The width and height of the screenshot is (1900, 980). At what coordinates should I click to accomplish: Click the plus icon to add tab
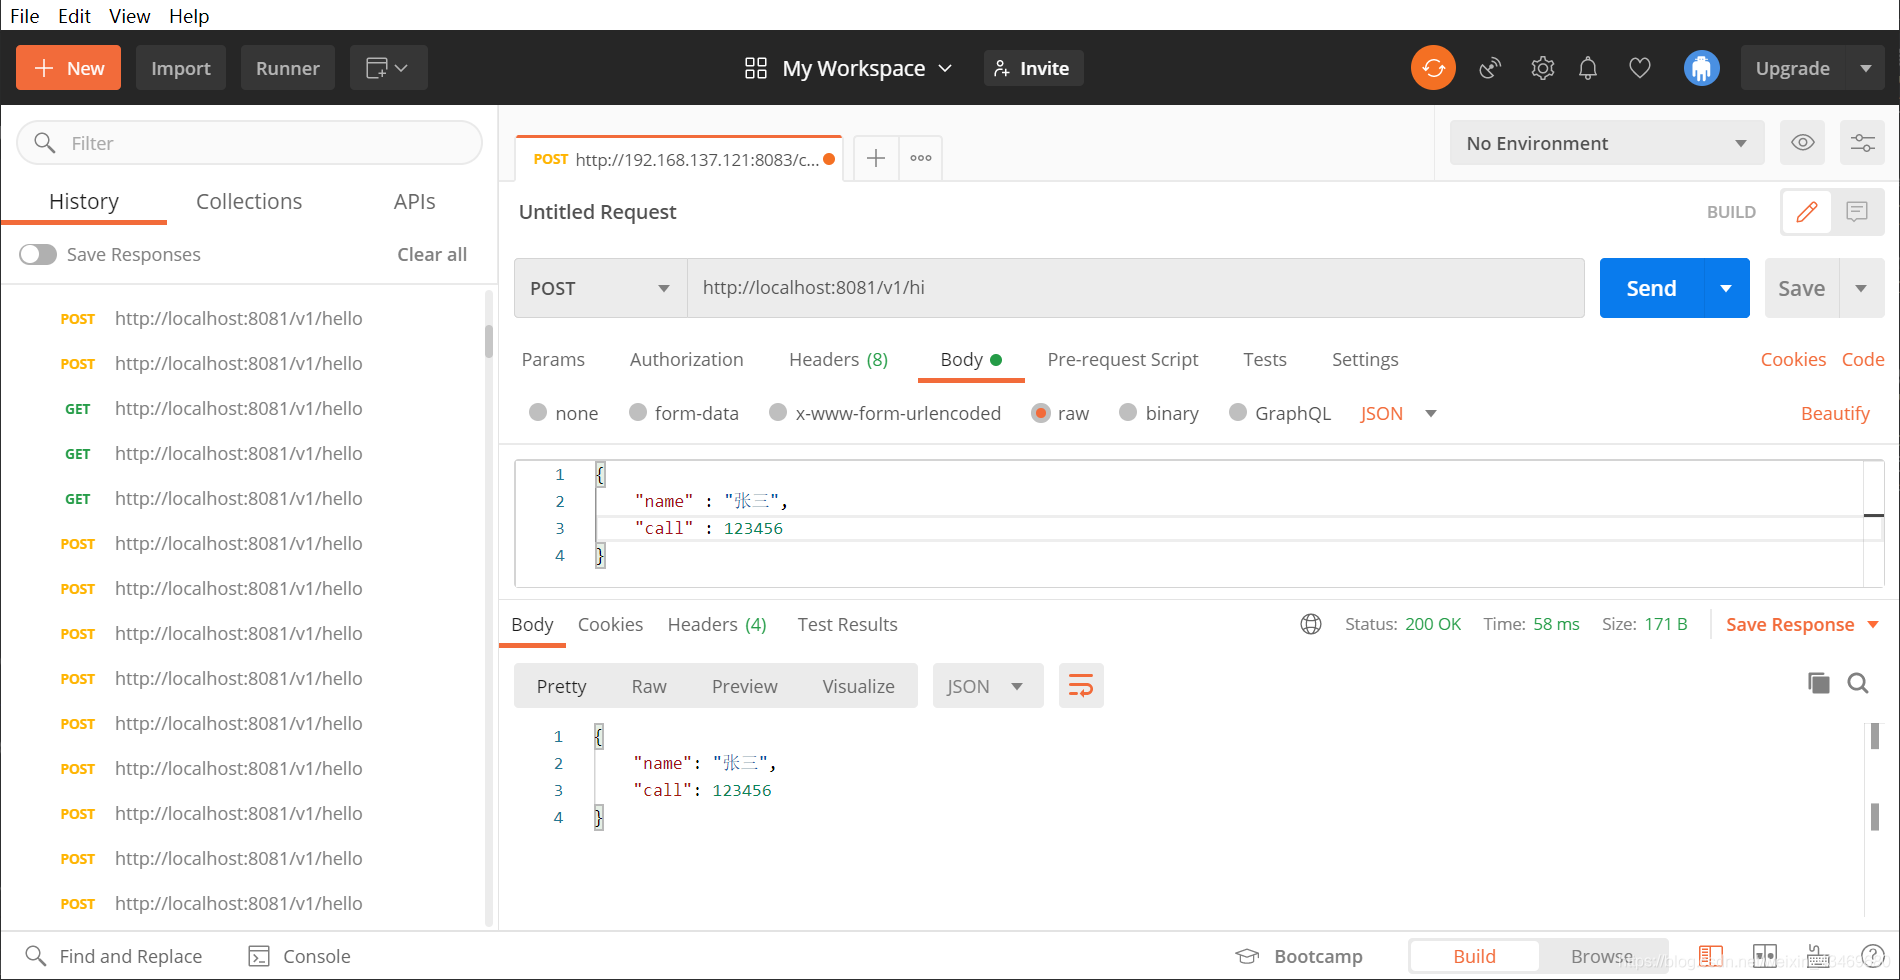coord(875,158)
